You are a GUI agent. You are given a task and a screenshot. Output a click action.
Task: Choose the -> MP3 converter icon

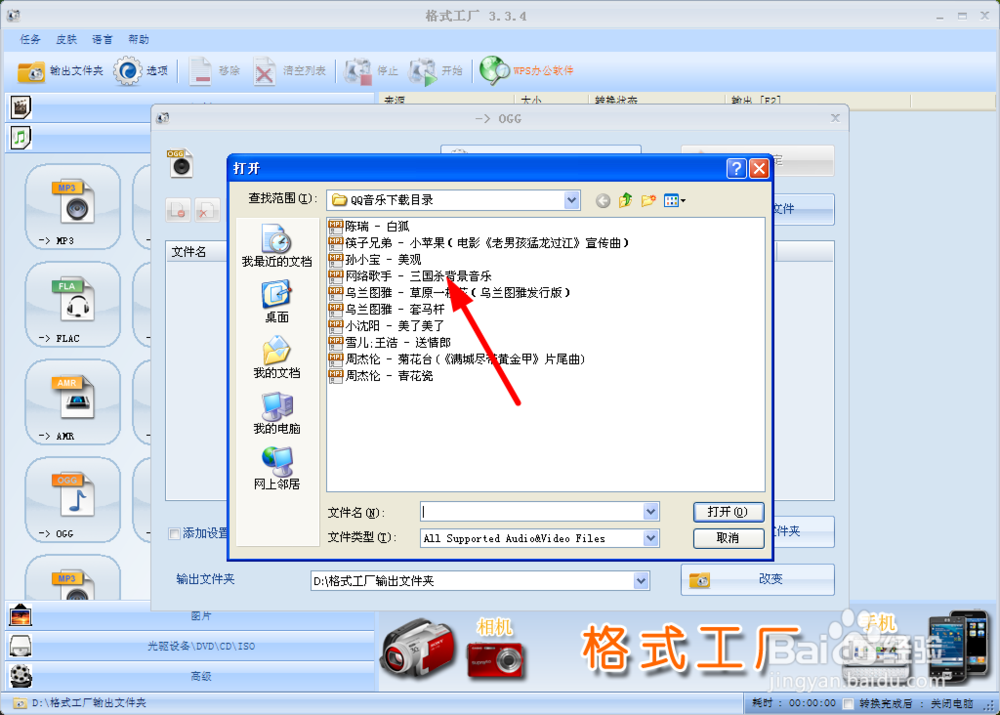(x=72, y=207)
